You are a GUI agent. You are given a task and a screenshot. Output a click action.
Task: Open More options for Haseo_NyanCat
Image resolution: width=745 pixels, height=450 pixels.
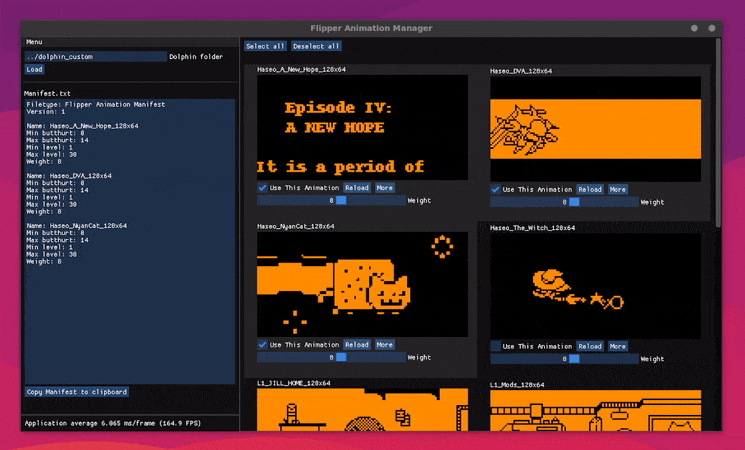tap(384, 345)
